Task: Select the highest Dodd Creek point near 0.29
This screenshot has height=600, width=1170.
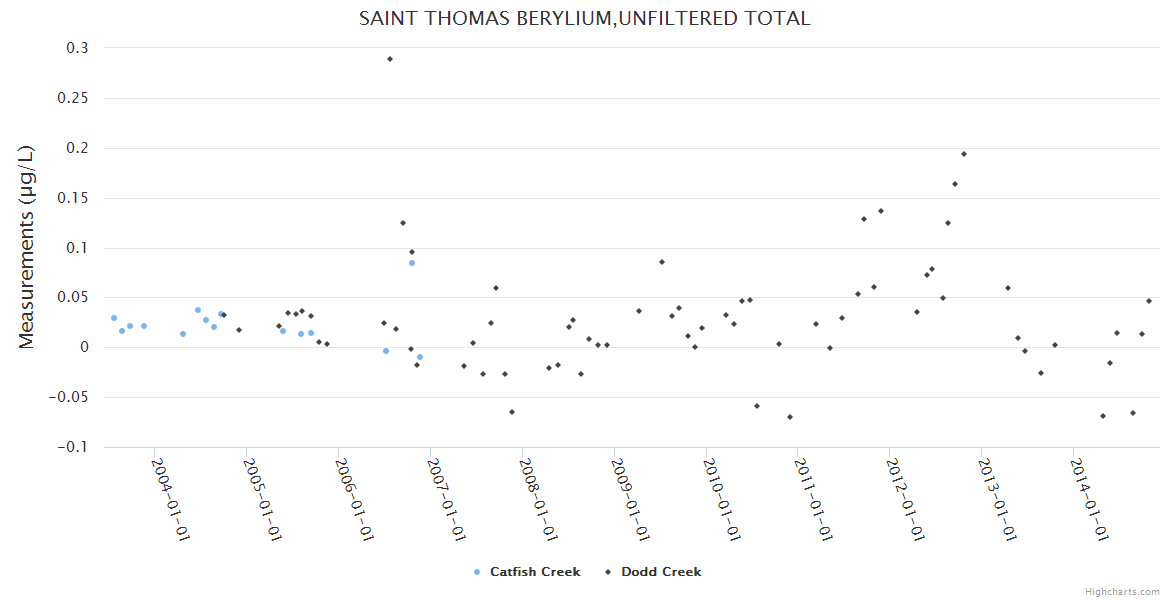Action: pyautogui.click(x=390, y=59)
